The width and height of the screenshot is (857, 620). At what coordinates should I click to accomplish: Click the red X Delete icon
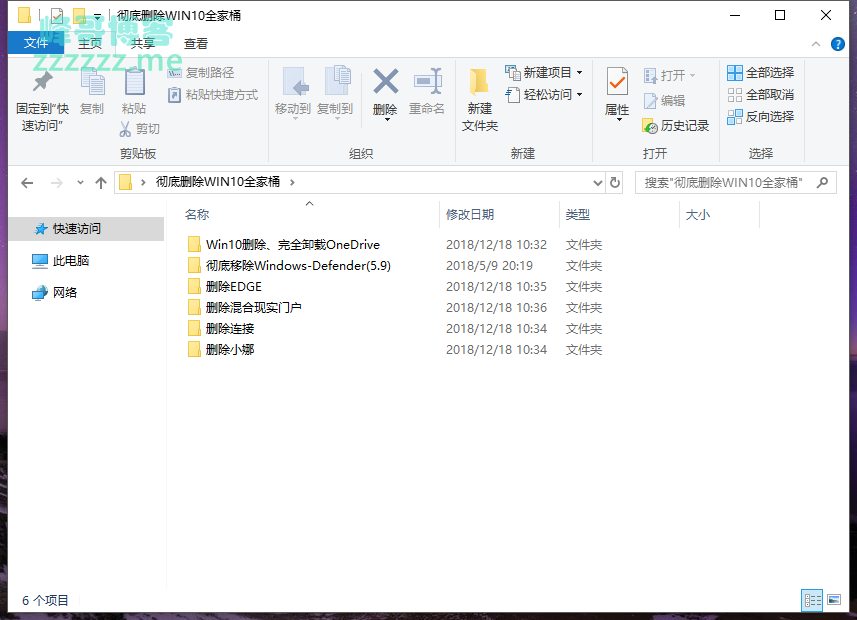pos(386,81)
